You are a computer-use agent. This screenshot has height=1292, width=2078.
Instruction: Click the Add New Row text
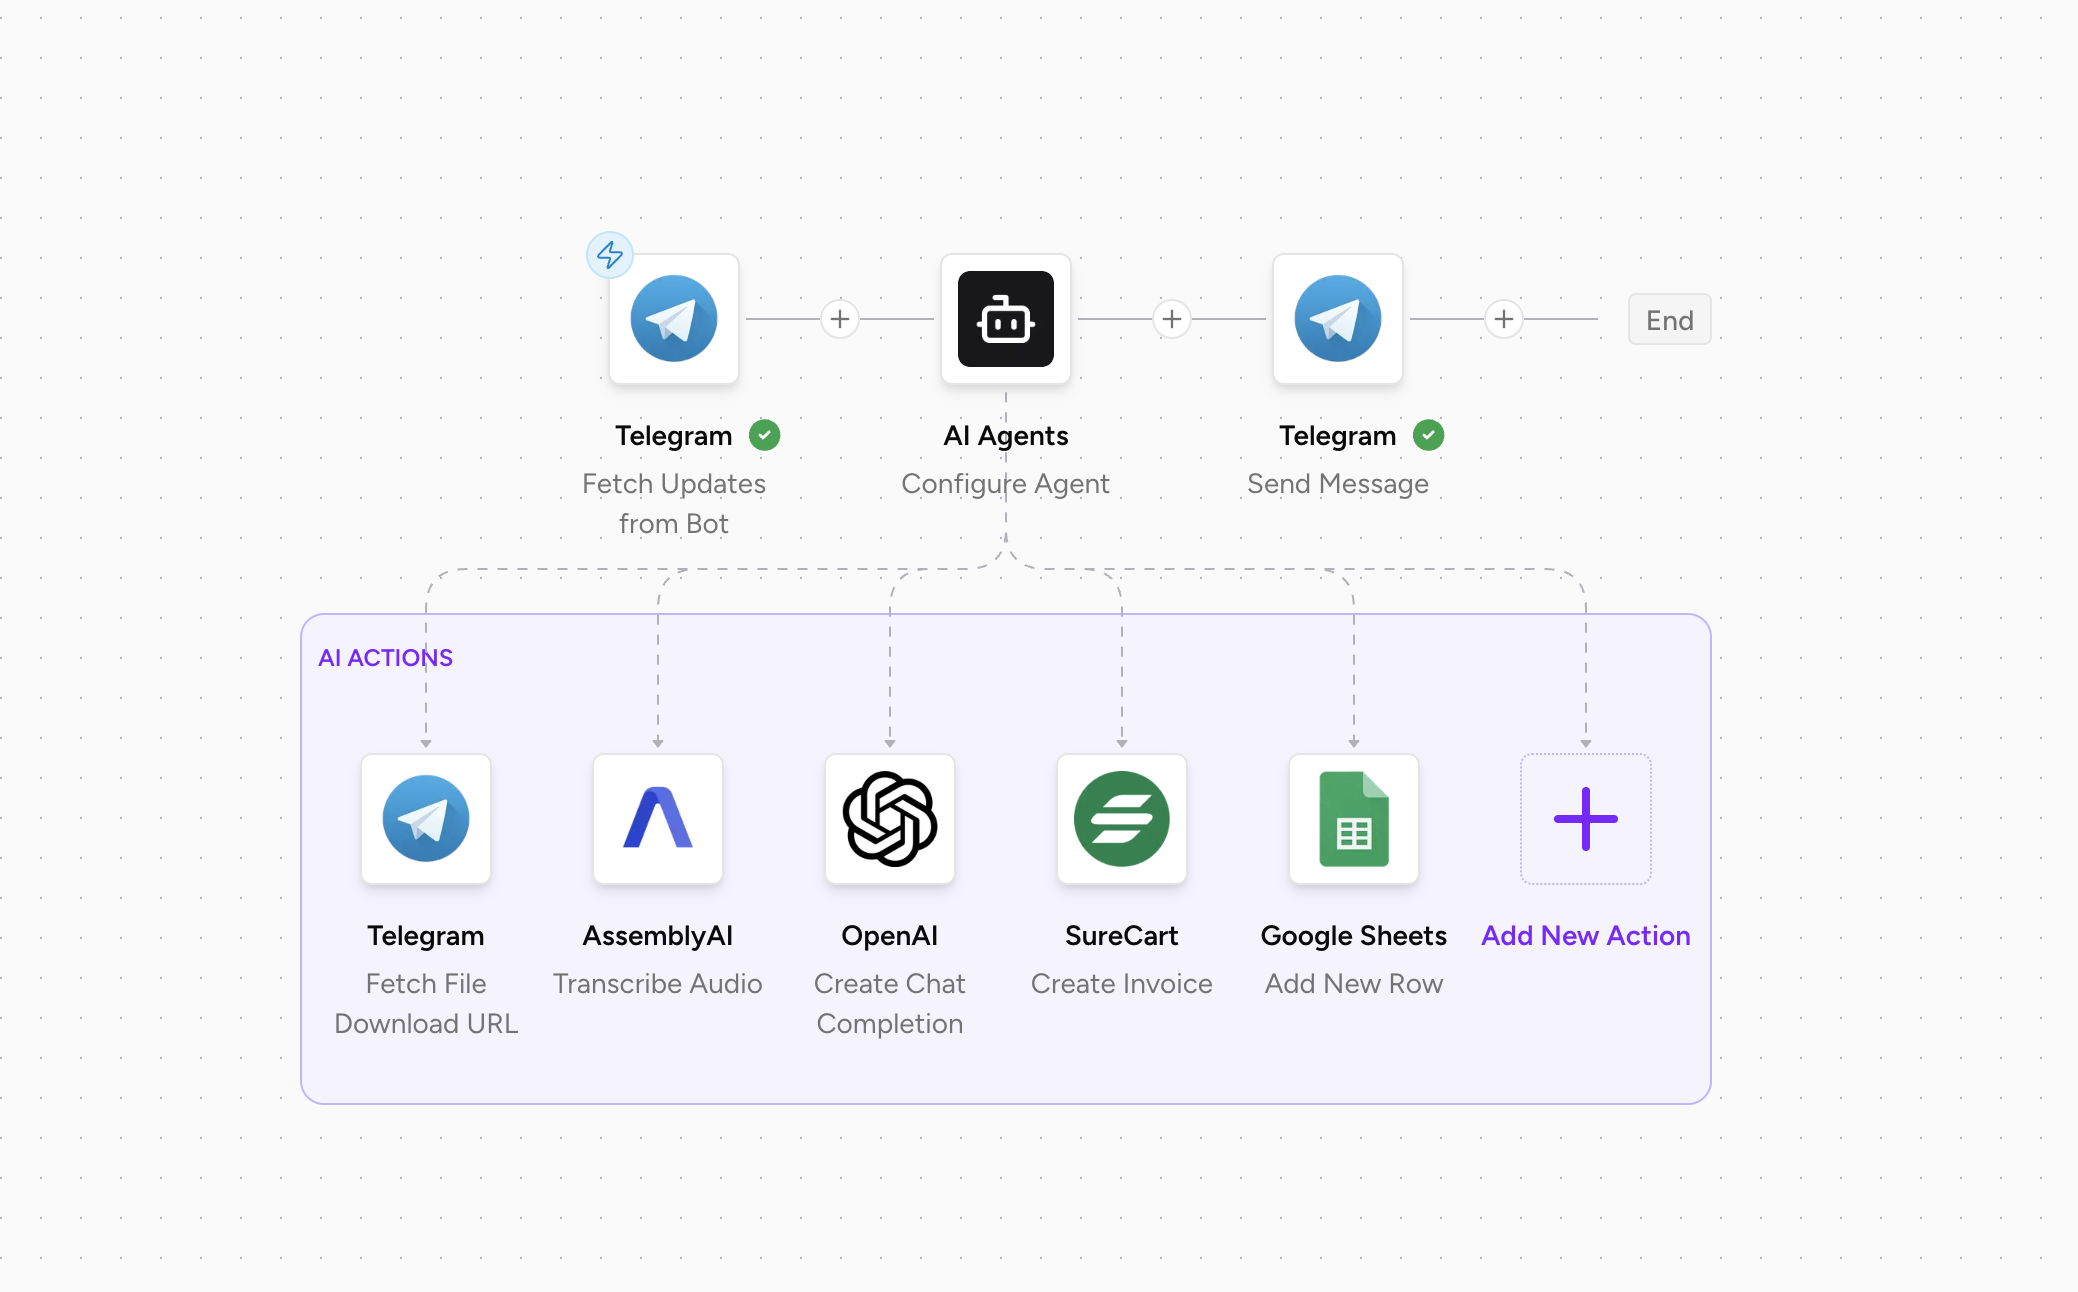[x=1354, y=984]
